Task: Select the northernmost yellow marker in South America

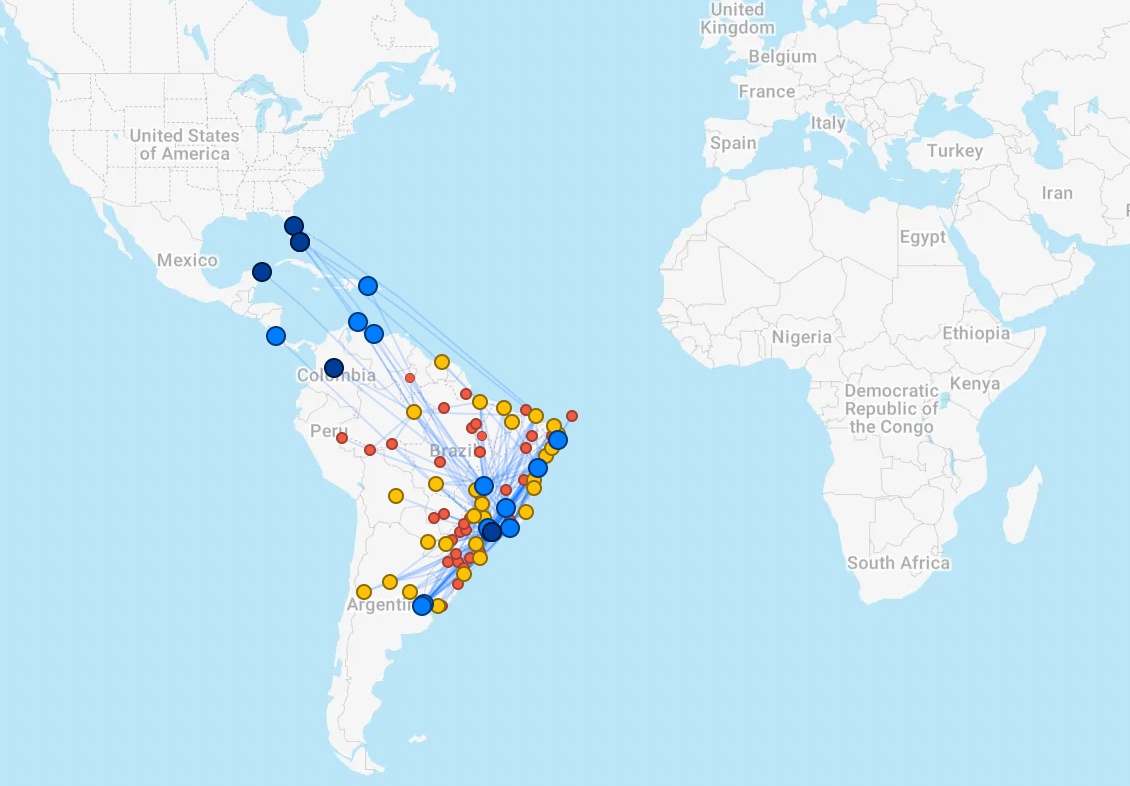Action: (442, 362)
